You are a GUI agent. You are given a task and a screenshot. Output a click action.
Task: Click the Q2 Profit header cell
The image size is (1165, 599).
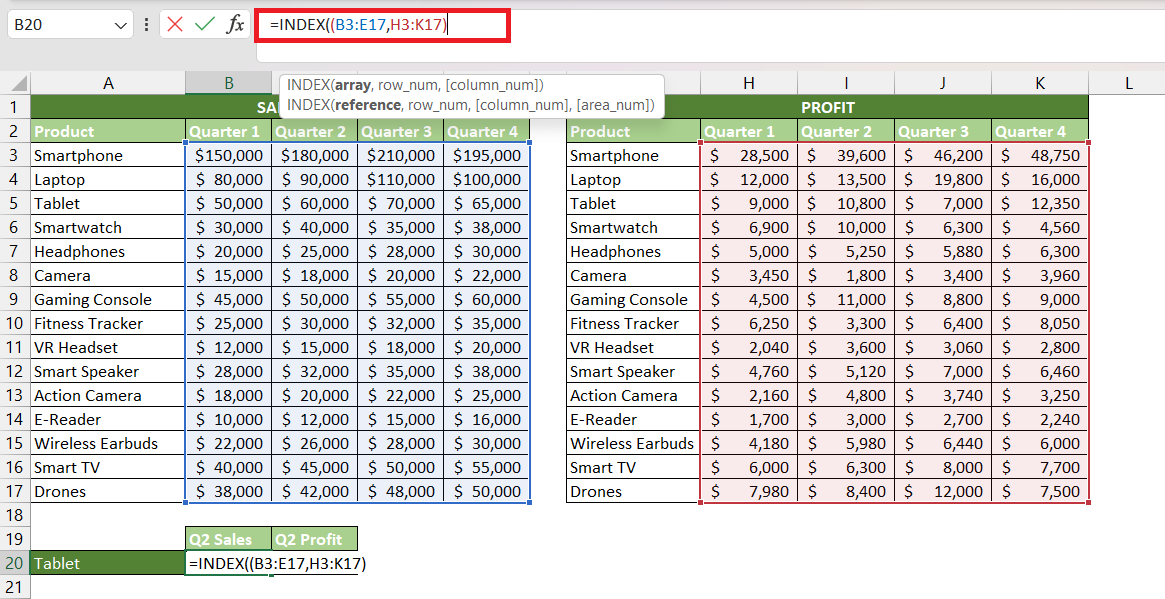tap(314, 539)
